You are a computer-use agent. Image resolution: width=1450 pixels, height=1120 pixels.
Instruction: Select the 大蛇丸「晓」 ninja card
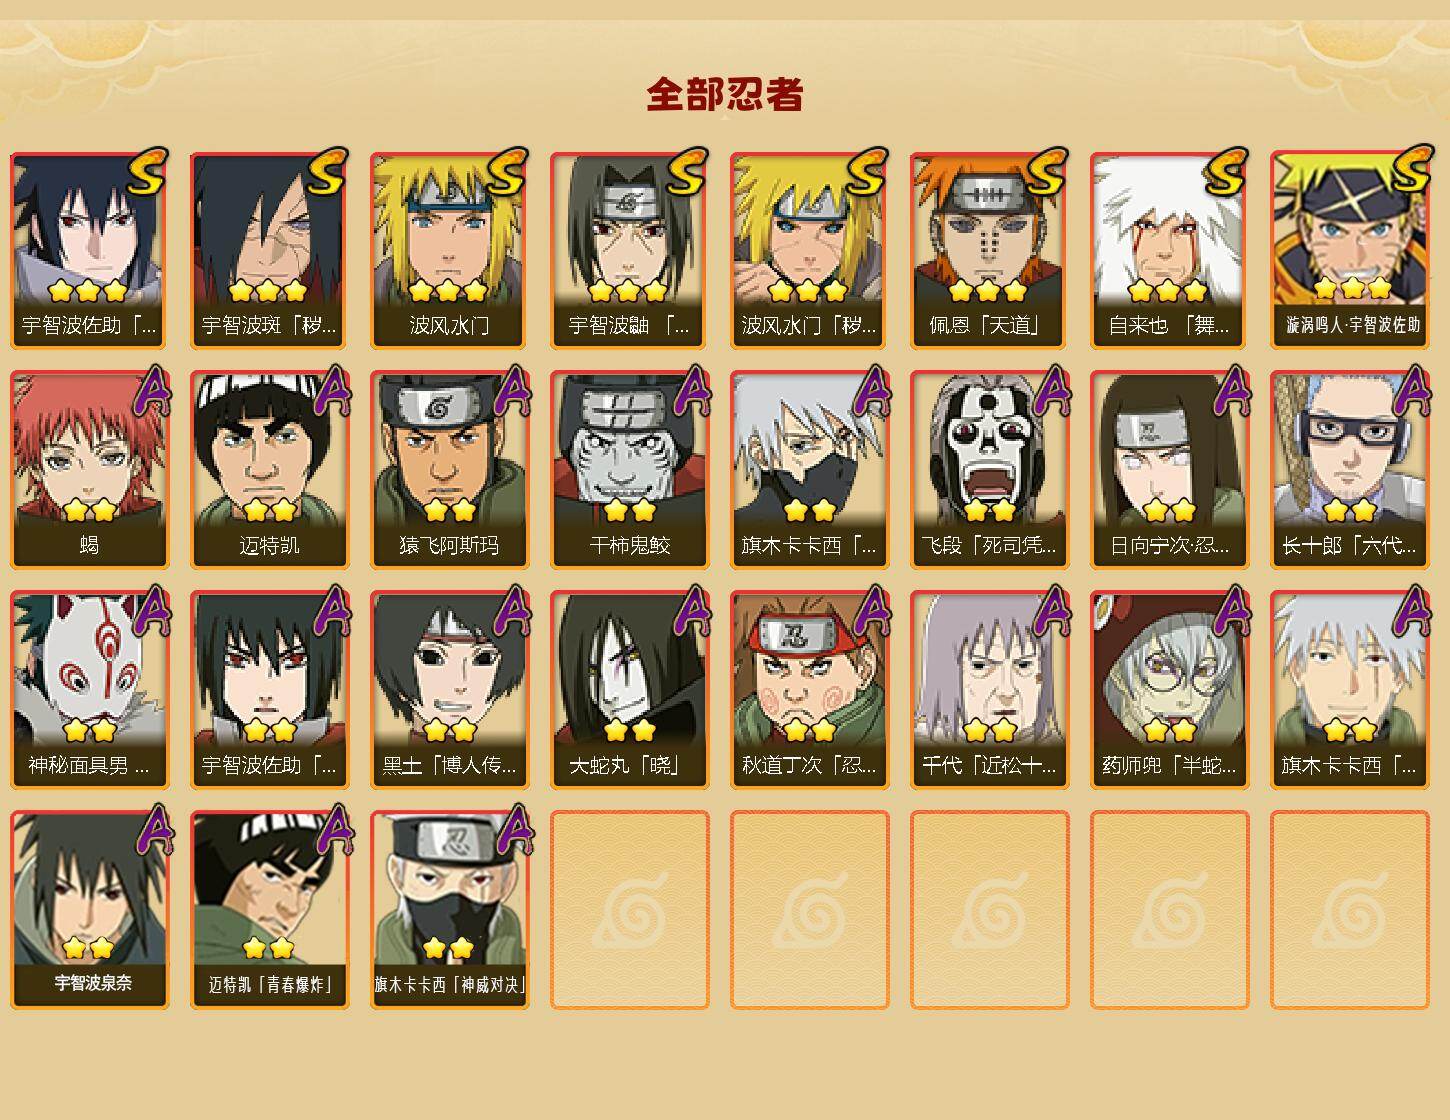coord(630,690)
